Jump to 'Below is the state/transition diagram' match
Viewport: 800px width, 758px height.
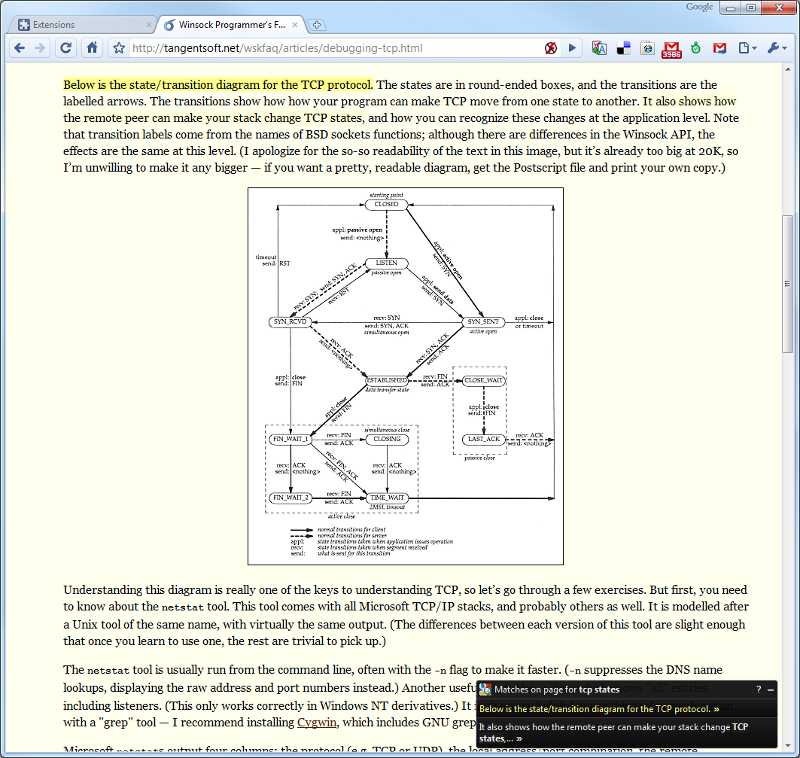(x=599, y=709)
